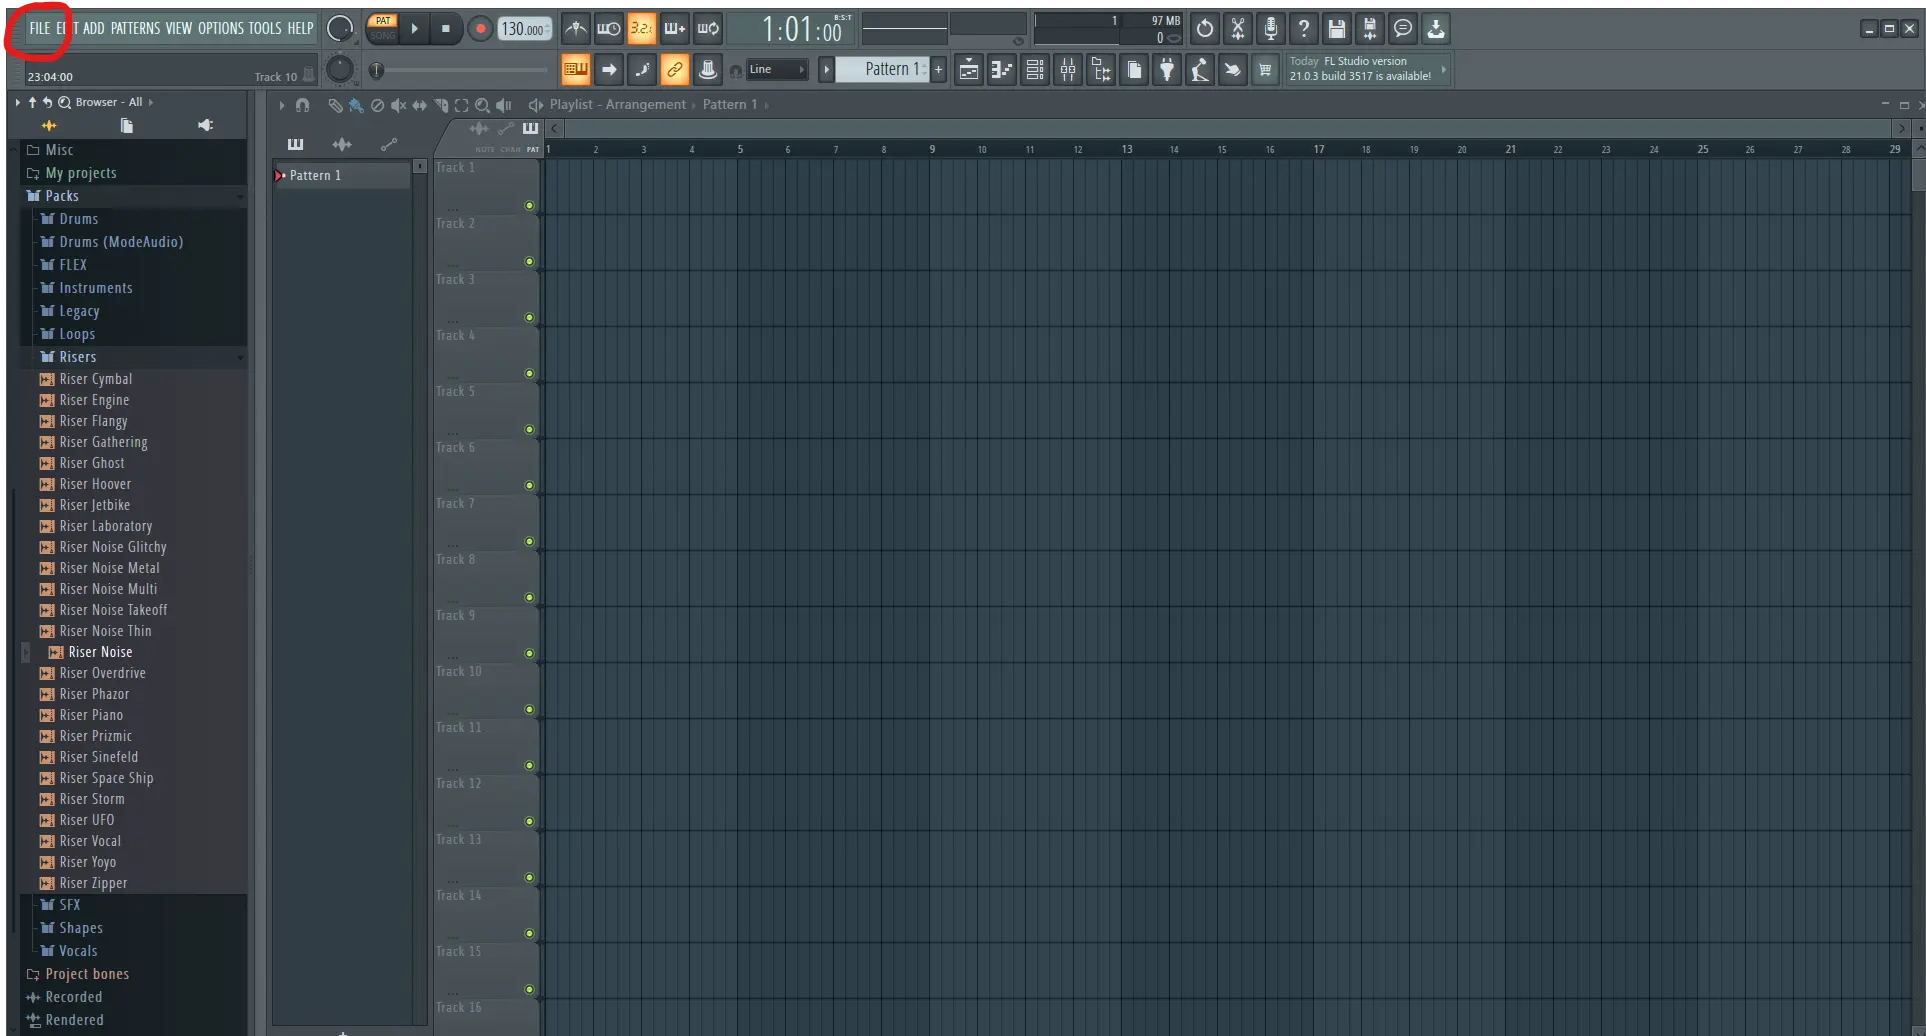Select the Playlist paint brush tool
The height and width of the screenshot is (1036, 1926).
(356, 105)
